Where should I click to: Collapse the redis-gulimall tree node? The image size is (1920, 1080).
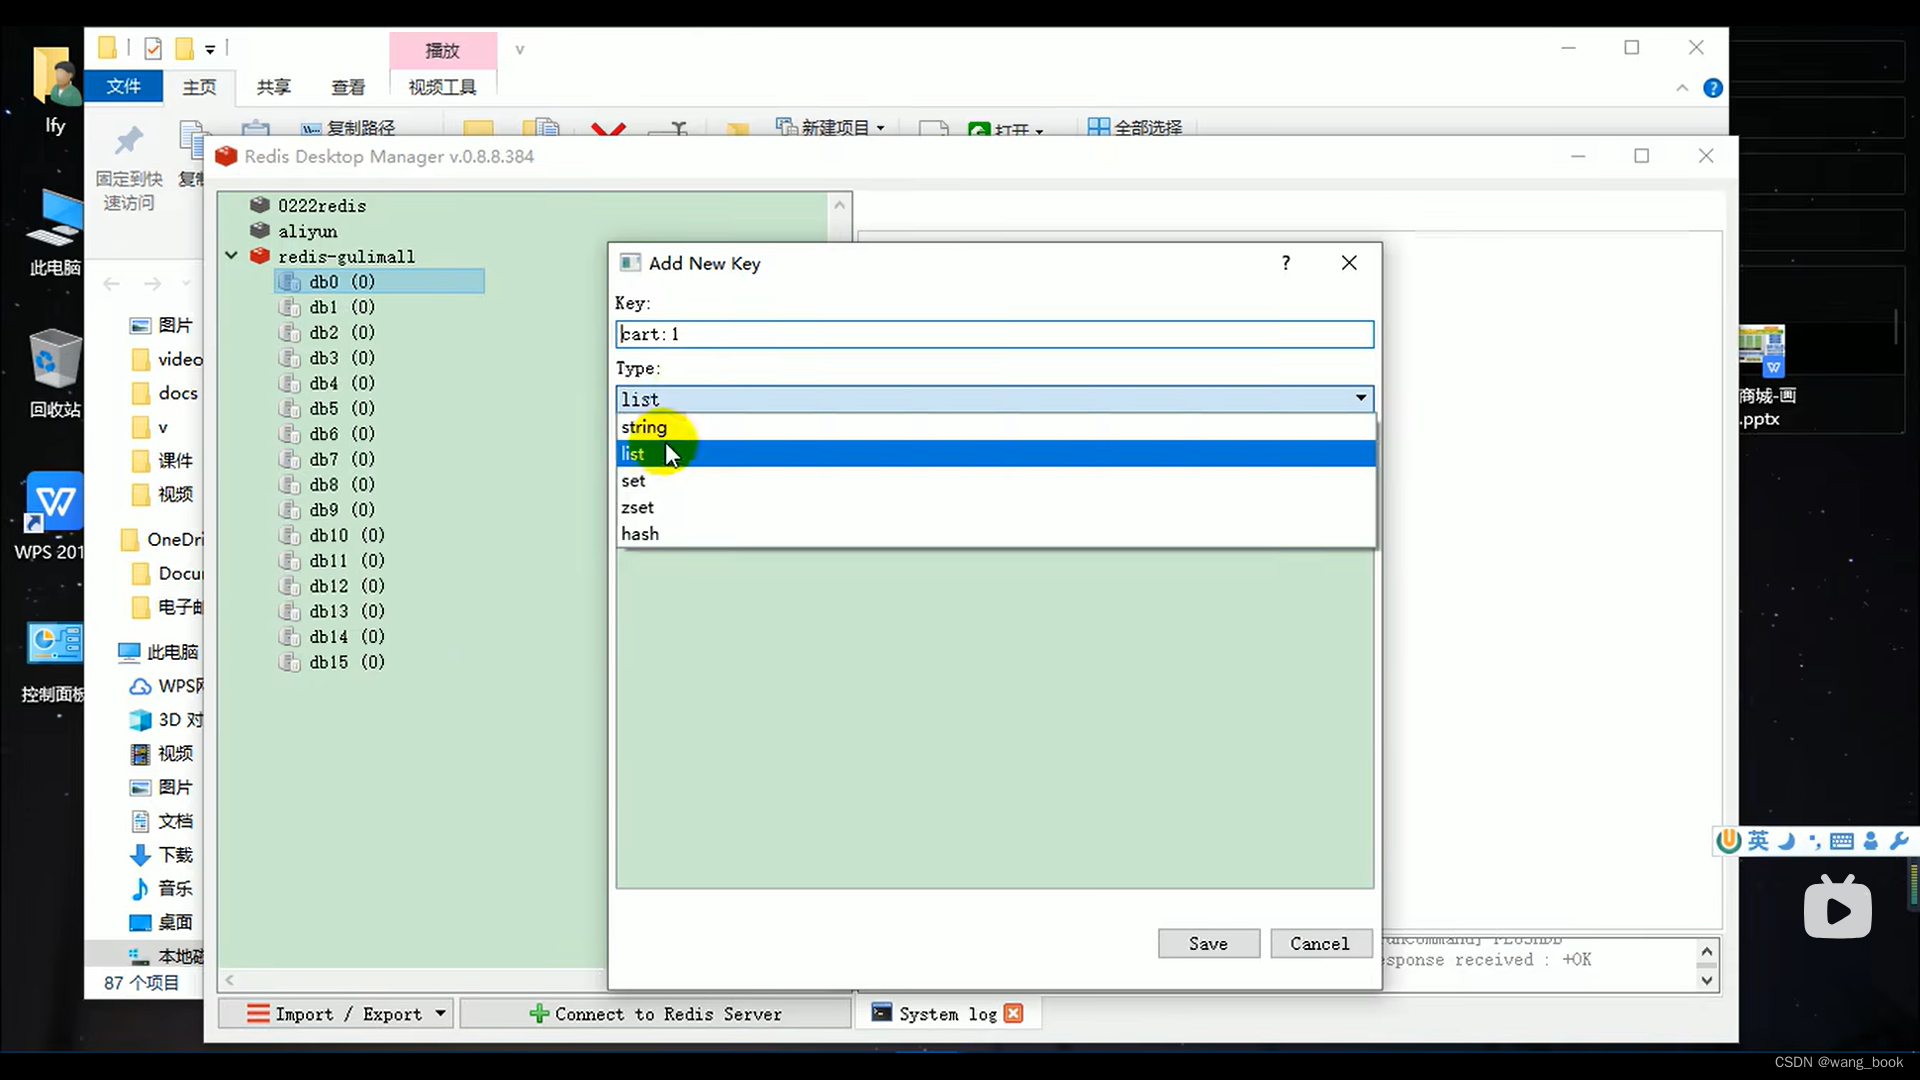[232, 256]
